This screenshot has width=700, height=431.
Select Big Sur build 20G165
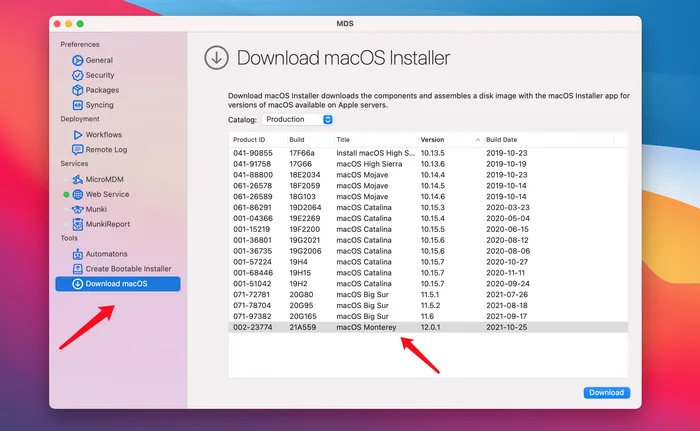coord(303,316)
